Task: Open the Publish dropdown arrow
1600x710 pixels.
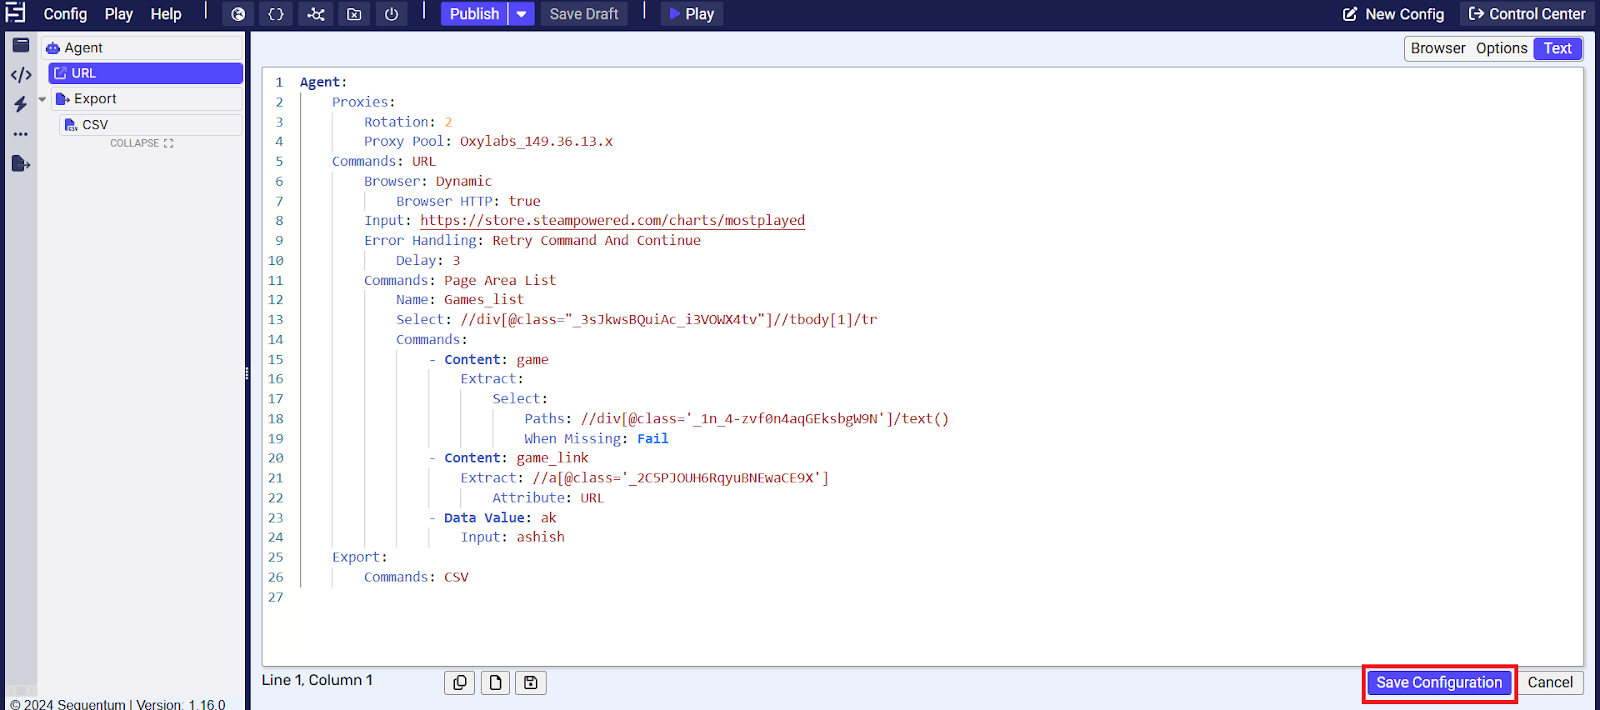Action: 521,14
